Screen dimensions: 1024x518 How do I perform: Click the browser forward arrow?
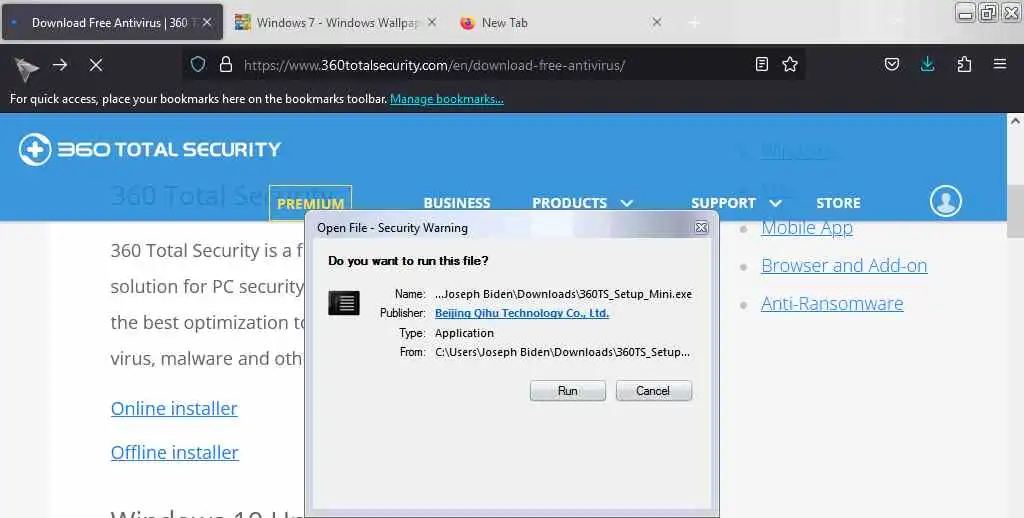[x=60, y=65]
